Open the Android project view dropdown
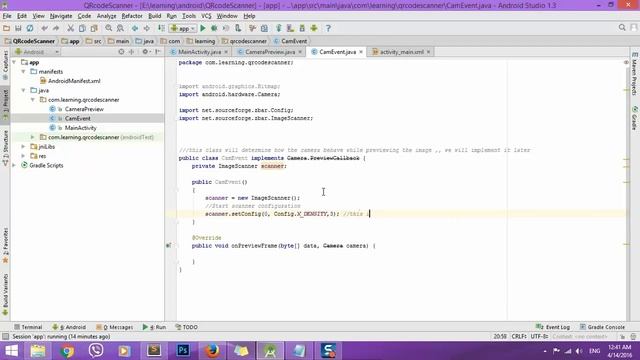The width and height of the screenshot is (640, 360). coord(37,52)
